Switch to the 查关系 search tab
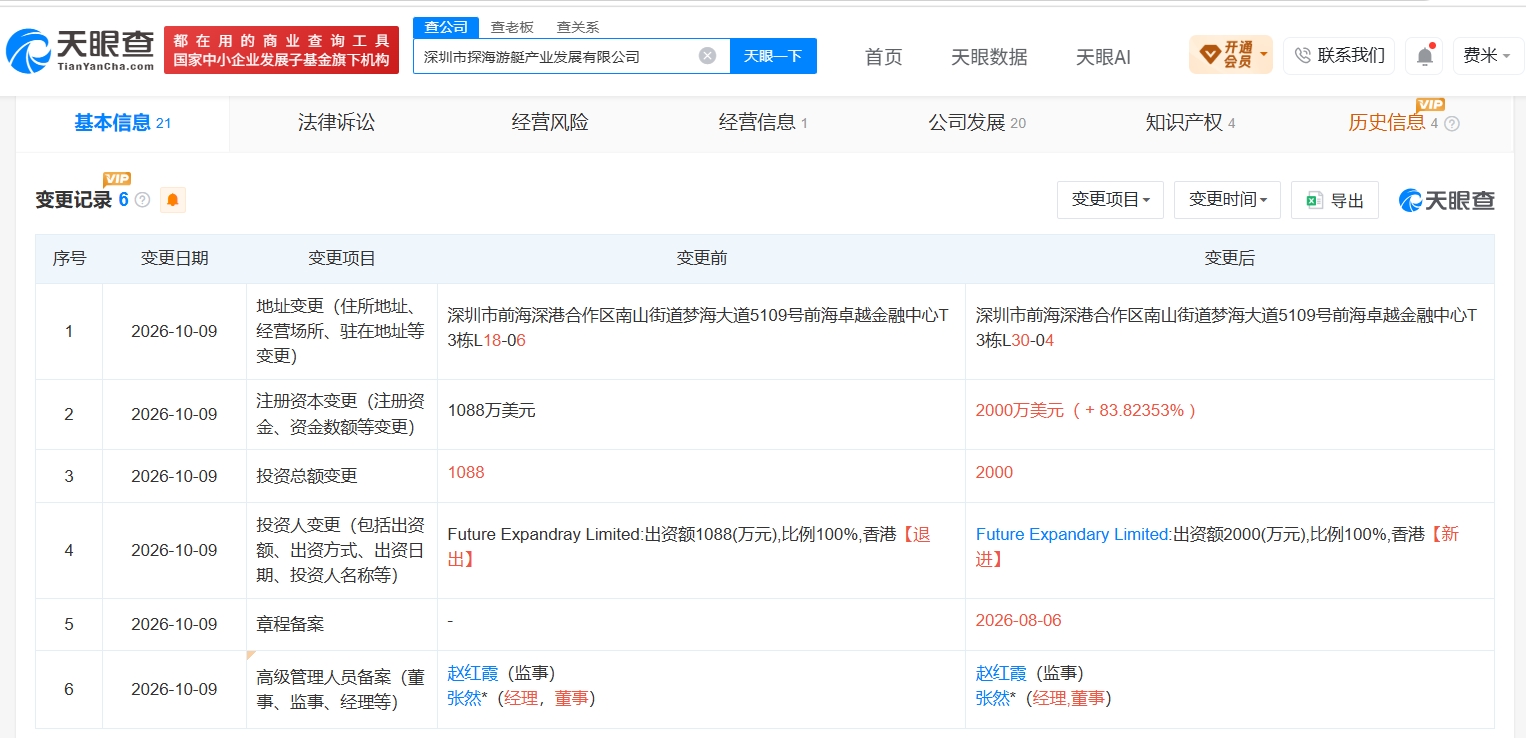 (578, 27)
